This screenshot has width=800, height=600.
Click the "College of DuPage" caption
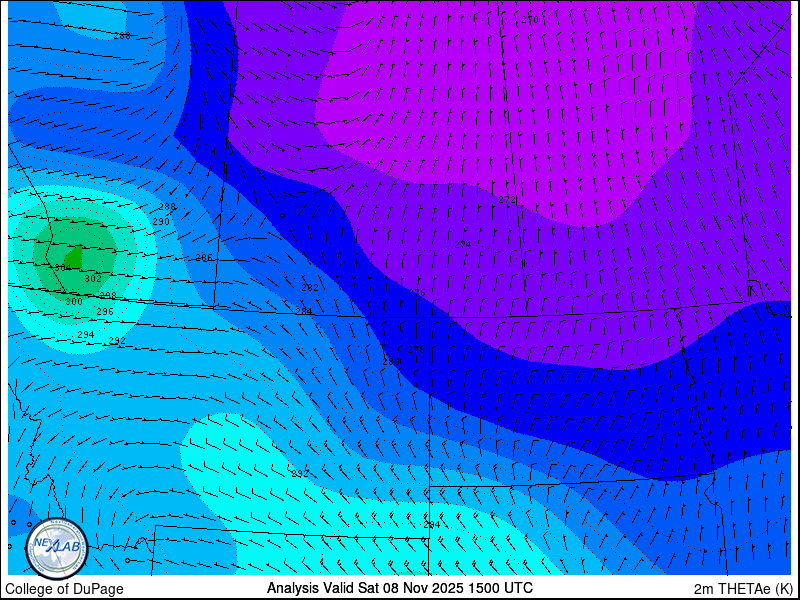tap(64, 589)
